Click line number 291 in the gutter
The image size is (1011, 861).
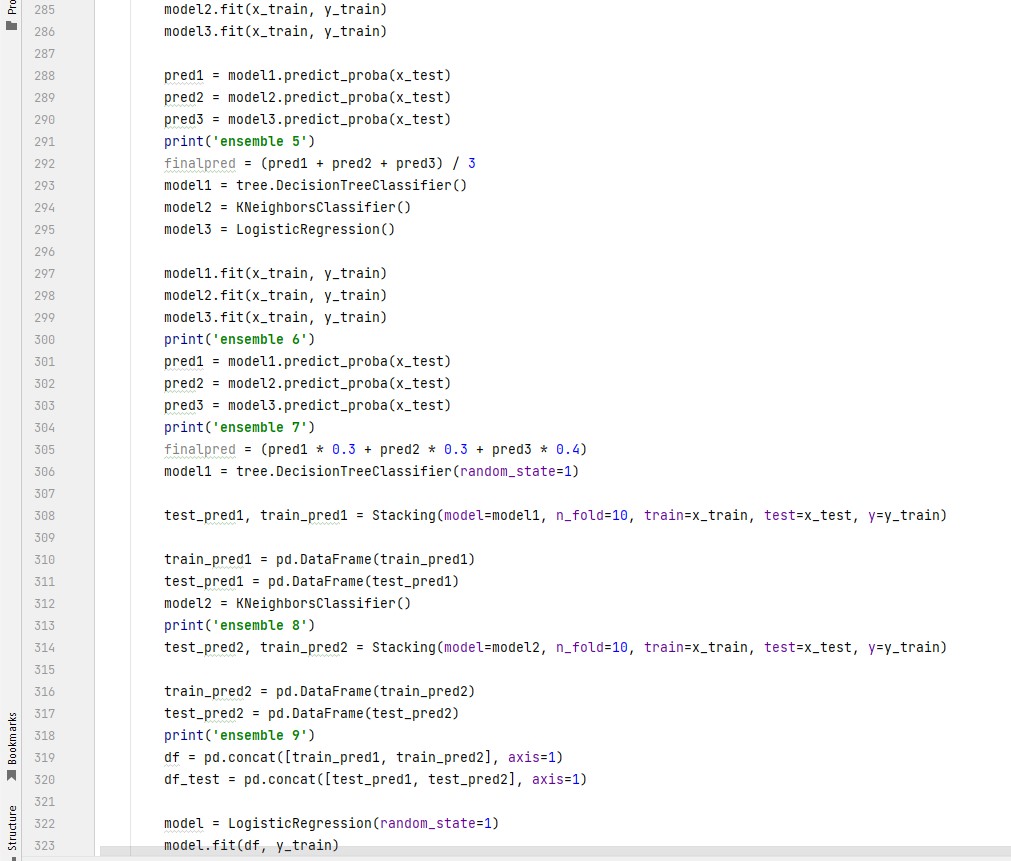[x=44, y=141]
